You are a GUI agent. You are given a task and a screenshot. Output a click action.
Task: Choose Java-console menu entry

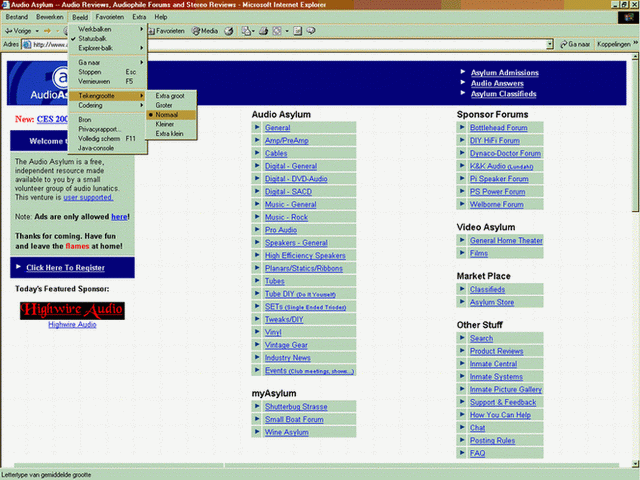tap(107, 148)
